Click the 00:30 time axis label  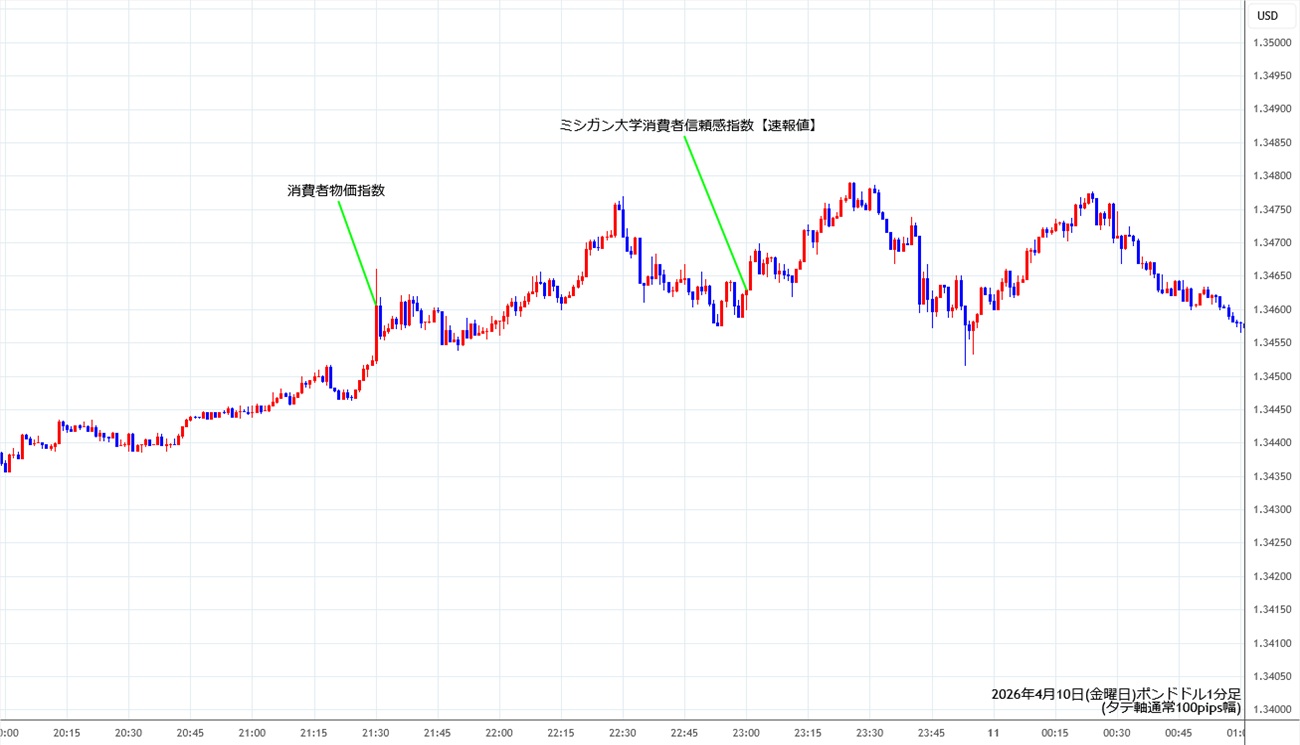tap(1117, 733)
